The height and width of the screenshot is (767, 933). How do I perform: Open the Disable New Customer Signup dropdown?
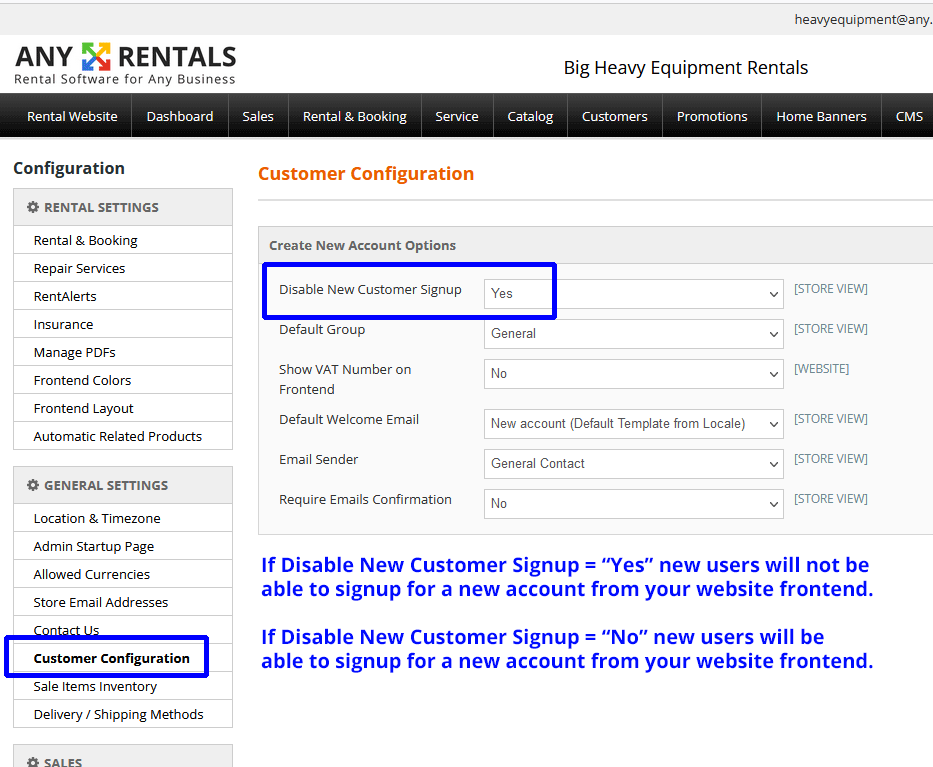click(633, 294)
